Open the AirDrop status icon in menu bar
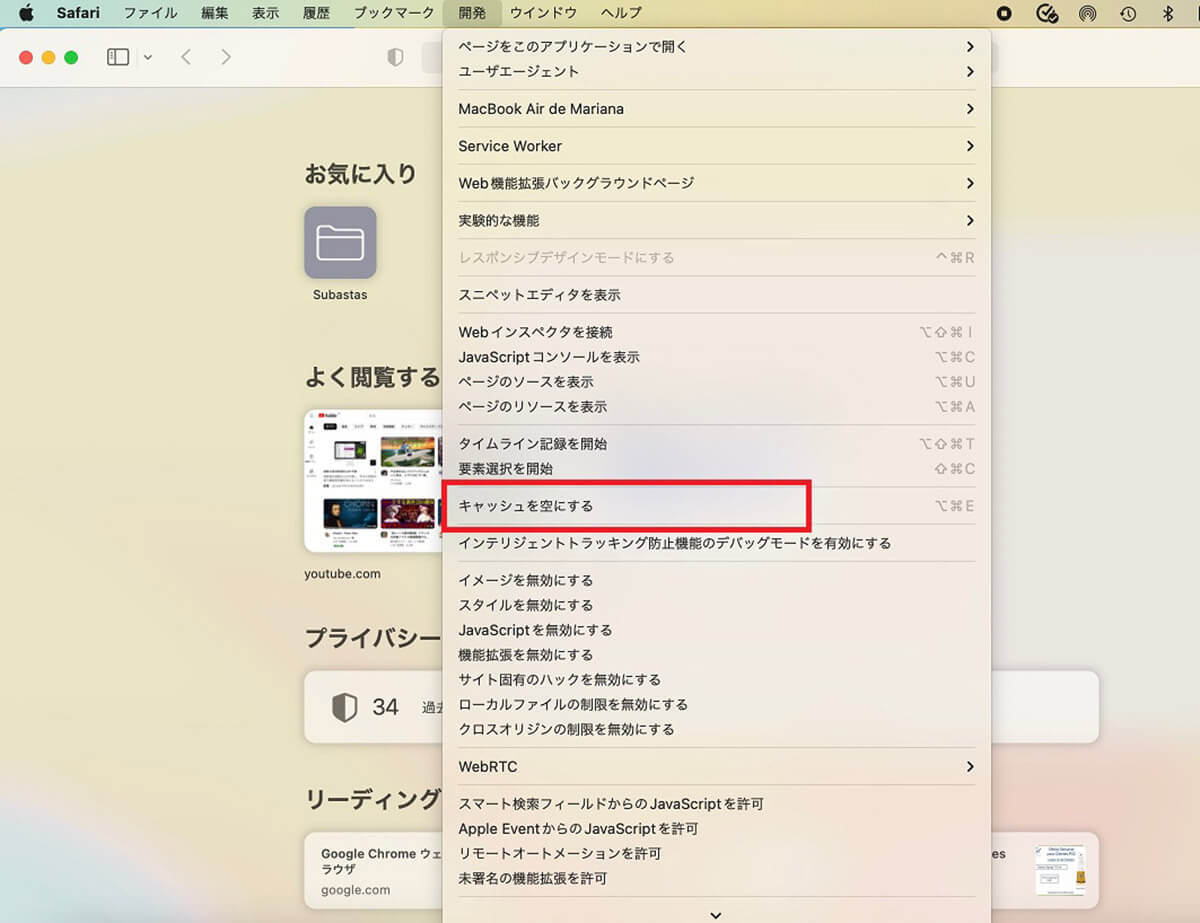Viewport: 1200px width, 923px height. tap(1088, 13)
